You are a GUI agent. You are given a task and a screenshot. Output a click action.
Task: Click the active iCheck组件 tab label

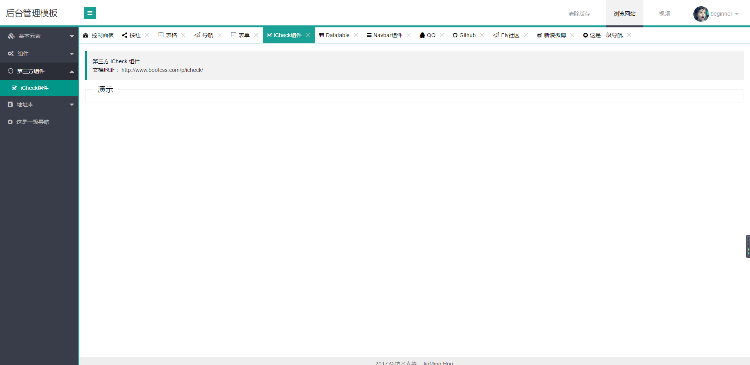click(288, 35)
